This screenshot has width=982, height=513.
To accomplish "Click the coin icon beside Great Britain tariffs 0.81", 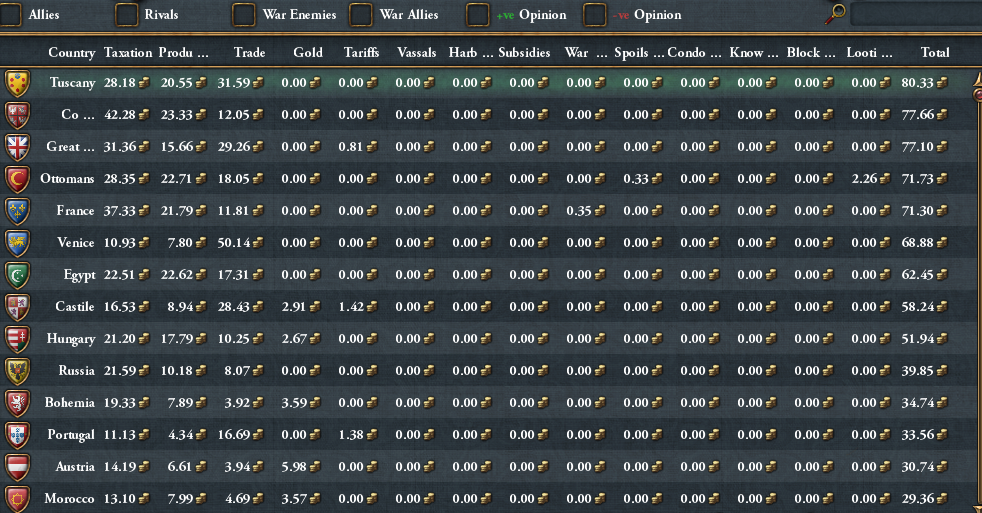I will tap(371, 147).
